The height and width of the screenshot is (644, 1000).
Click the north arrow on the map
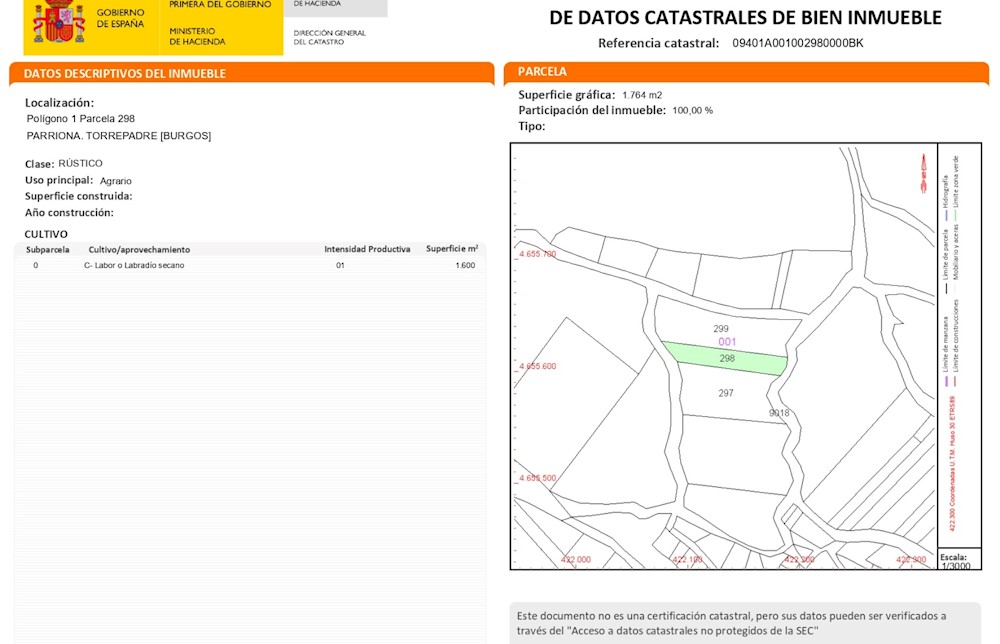[x=922, y=173]
